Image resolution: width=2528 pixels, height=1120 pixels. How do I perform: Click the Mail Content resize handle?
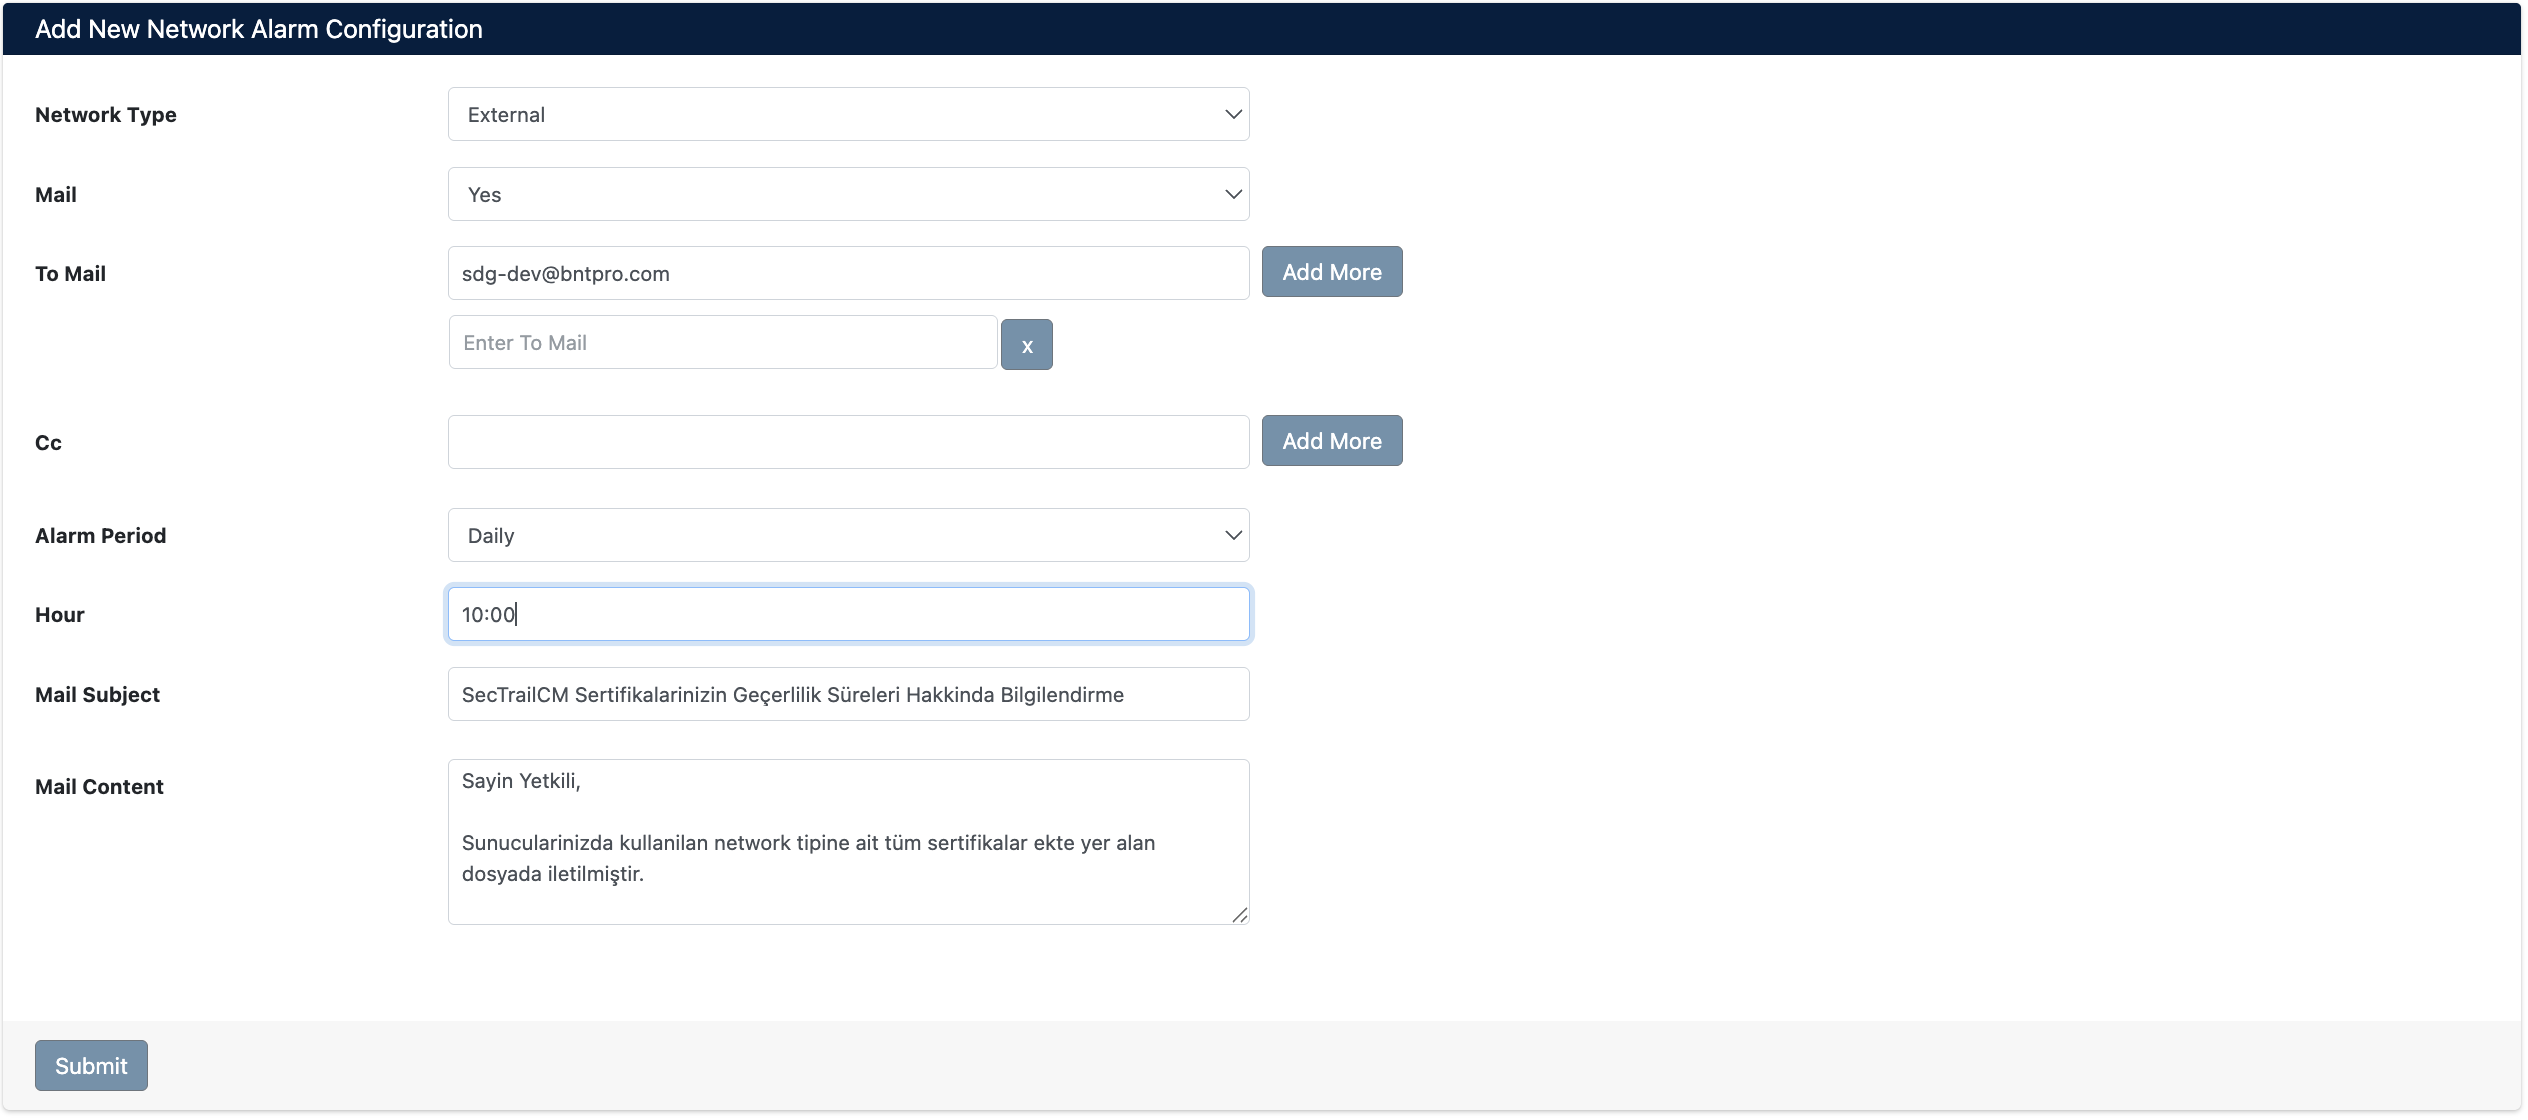point(1241,913)
